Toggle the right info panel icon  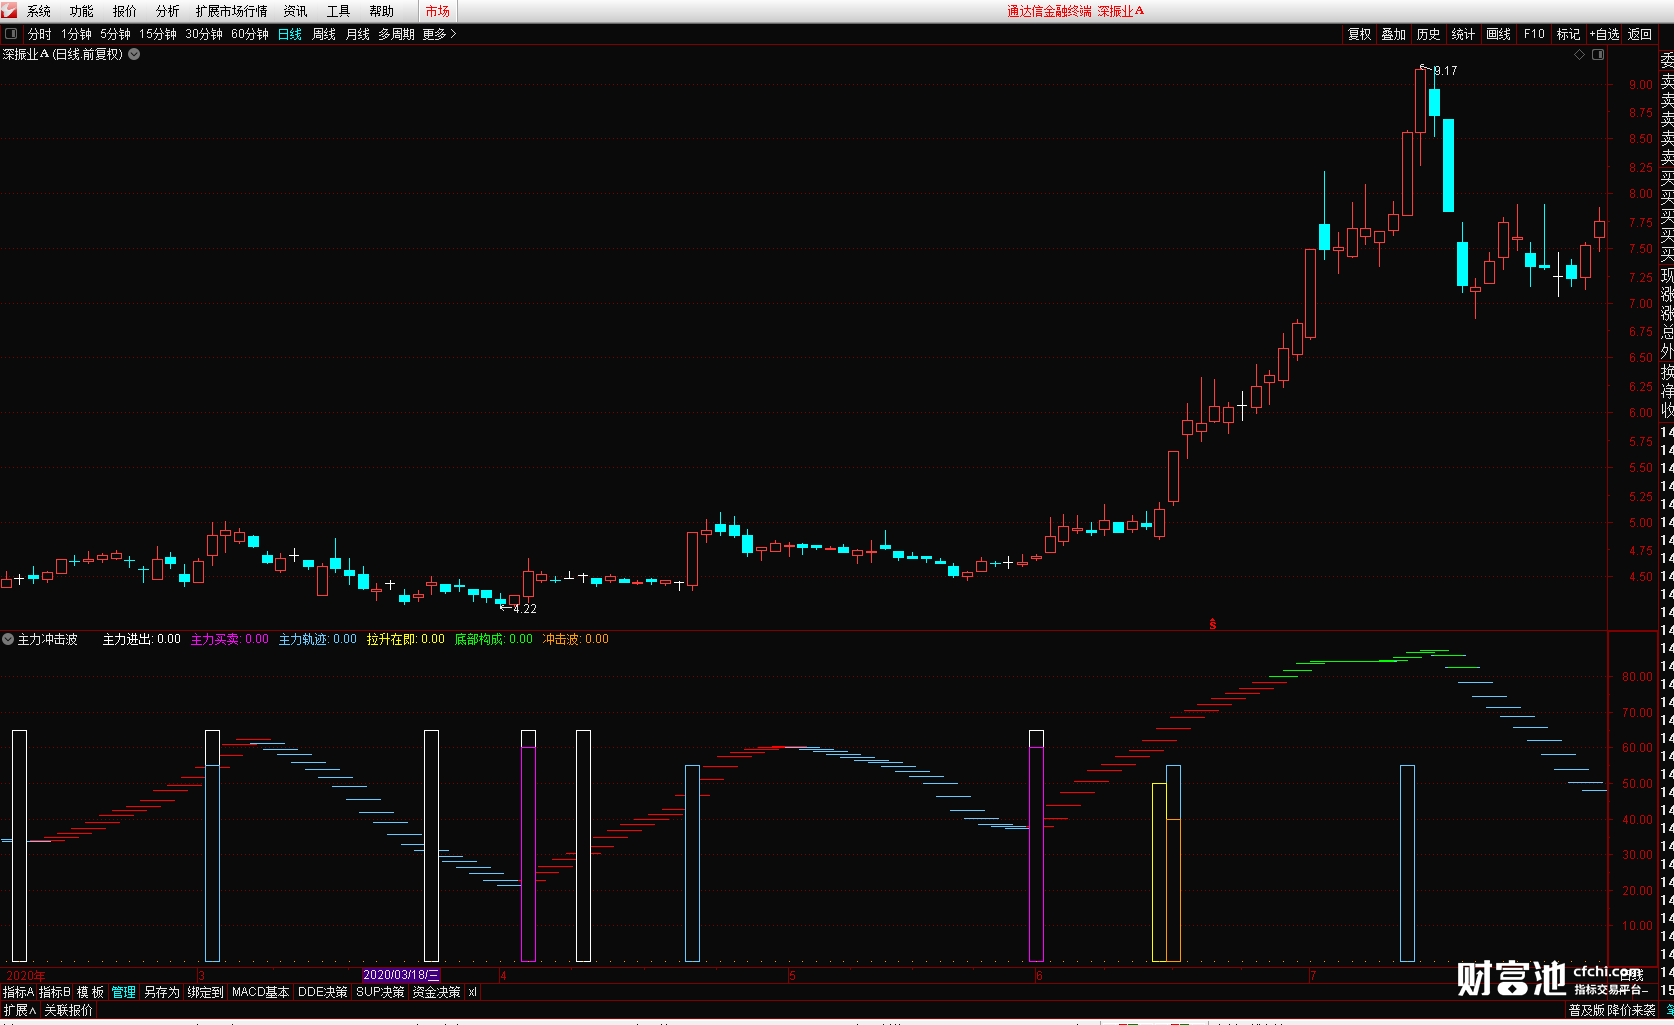pyautogui.click(x=1598, y=55)
